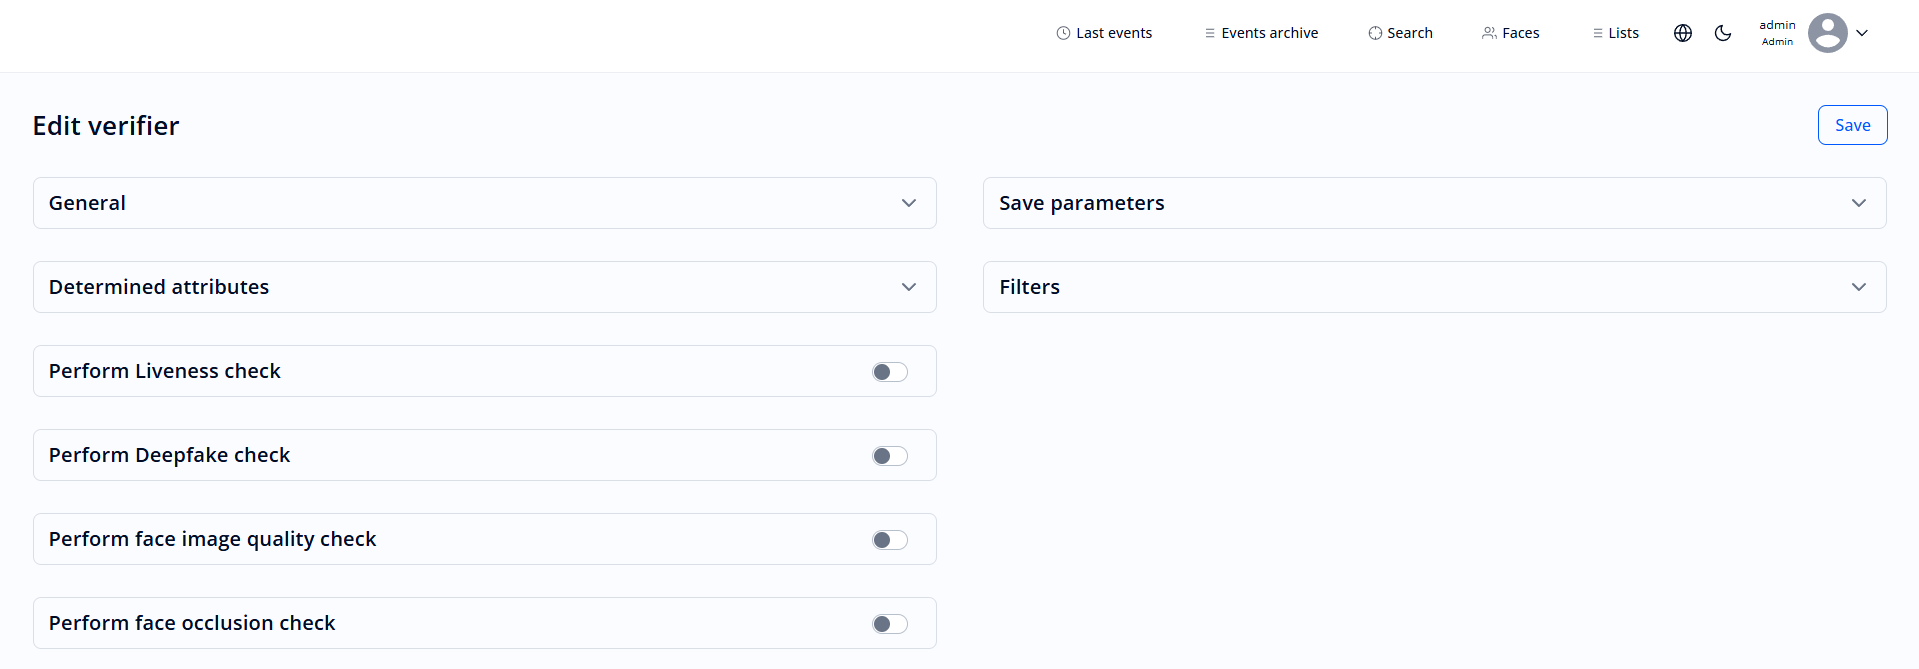
Task: Save the verifier settings
Action: coord(1852,124)
